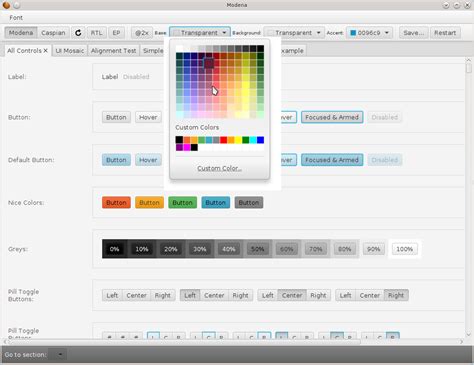Open the Base color Transparent dropdown

(x=200, y=33)
